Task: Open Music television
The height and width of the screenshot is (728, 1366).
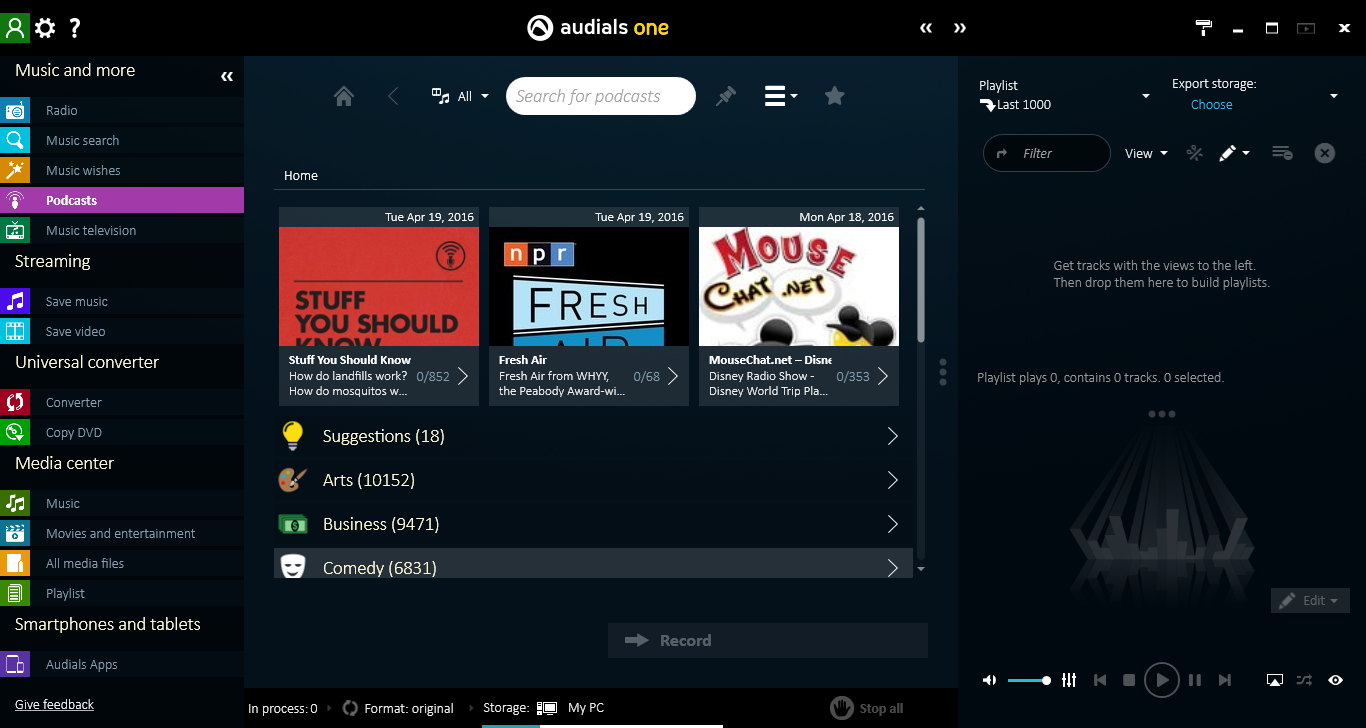Action: point(122,230)
